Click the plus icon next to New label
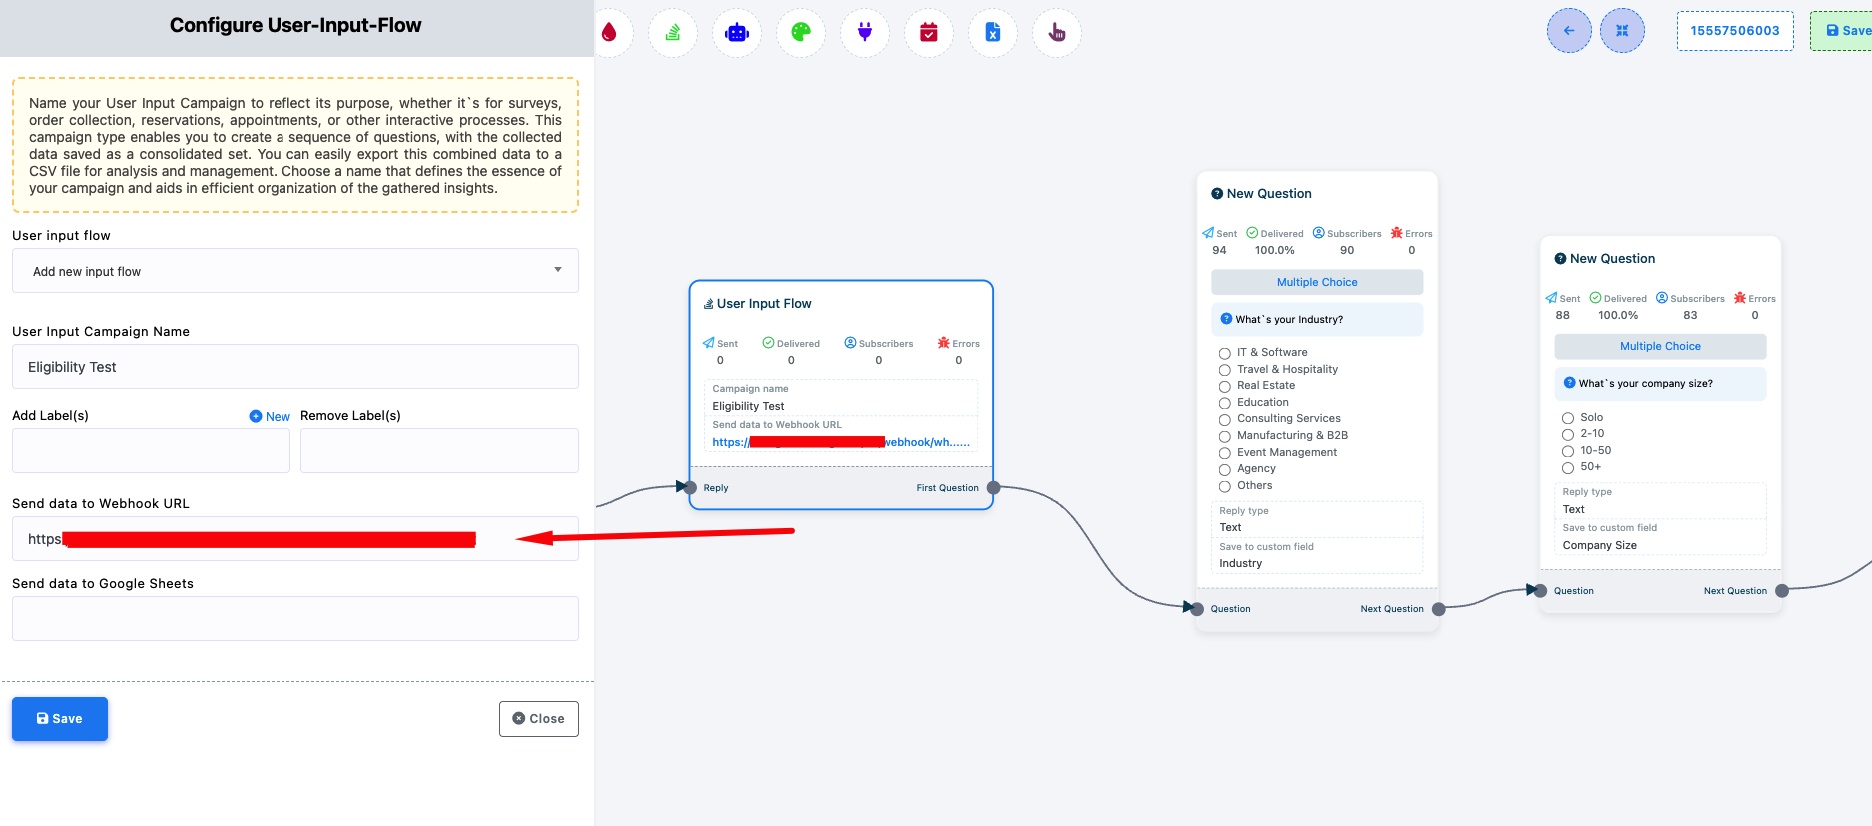This screenshot has height=826, width=1872. (256, 416)
